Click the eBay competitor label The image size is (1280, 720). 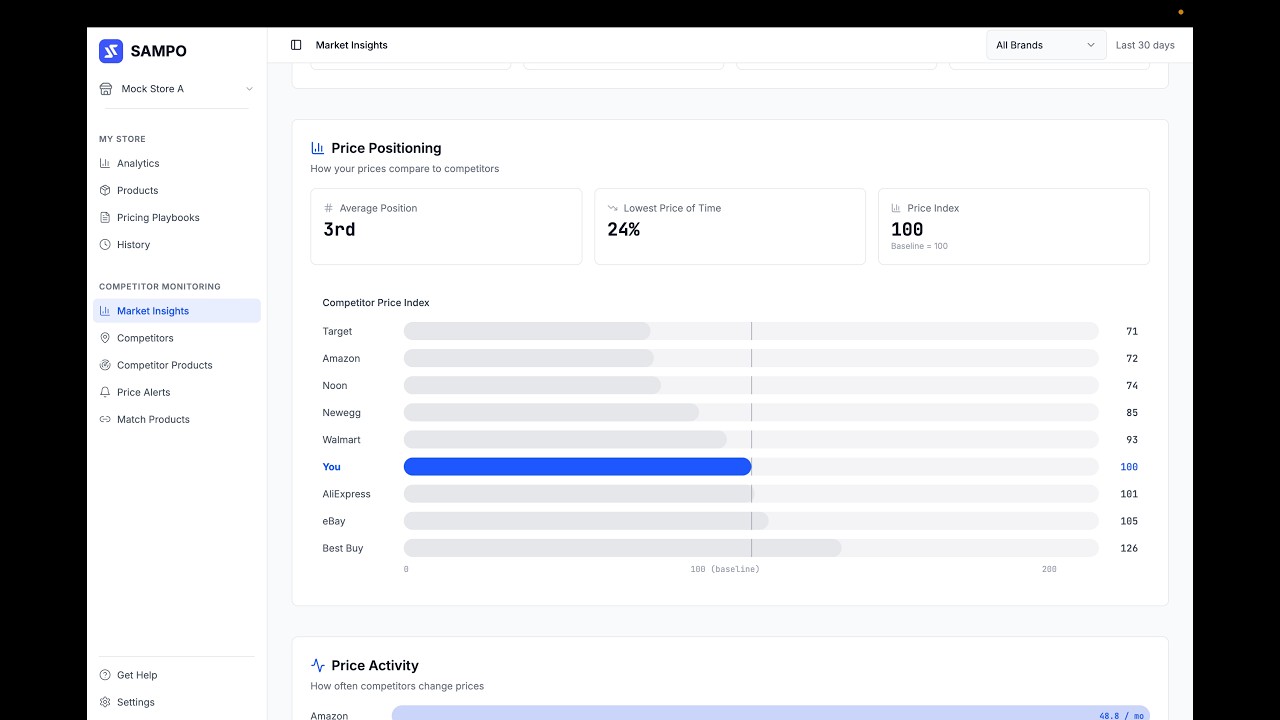point(334,521)
